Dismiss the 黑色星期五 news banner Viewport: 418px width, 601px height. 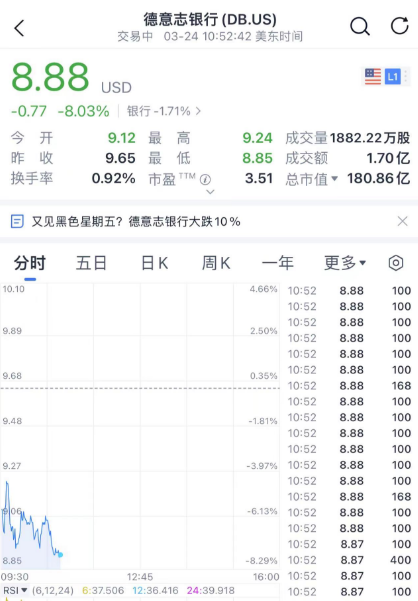(x=402, y=221)
